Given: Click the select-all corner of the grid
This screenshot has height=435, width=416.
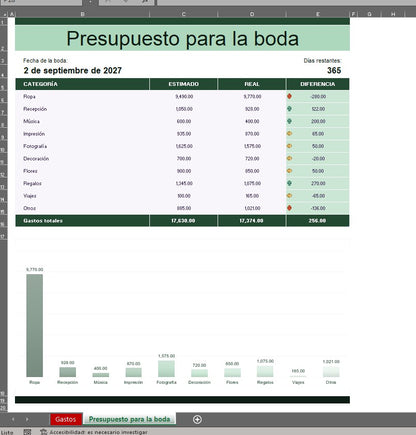Looking at the screenshot, I should pyautogui.click(x=4, y=14).
